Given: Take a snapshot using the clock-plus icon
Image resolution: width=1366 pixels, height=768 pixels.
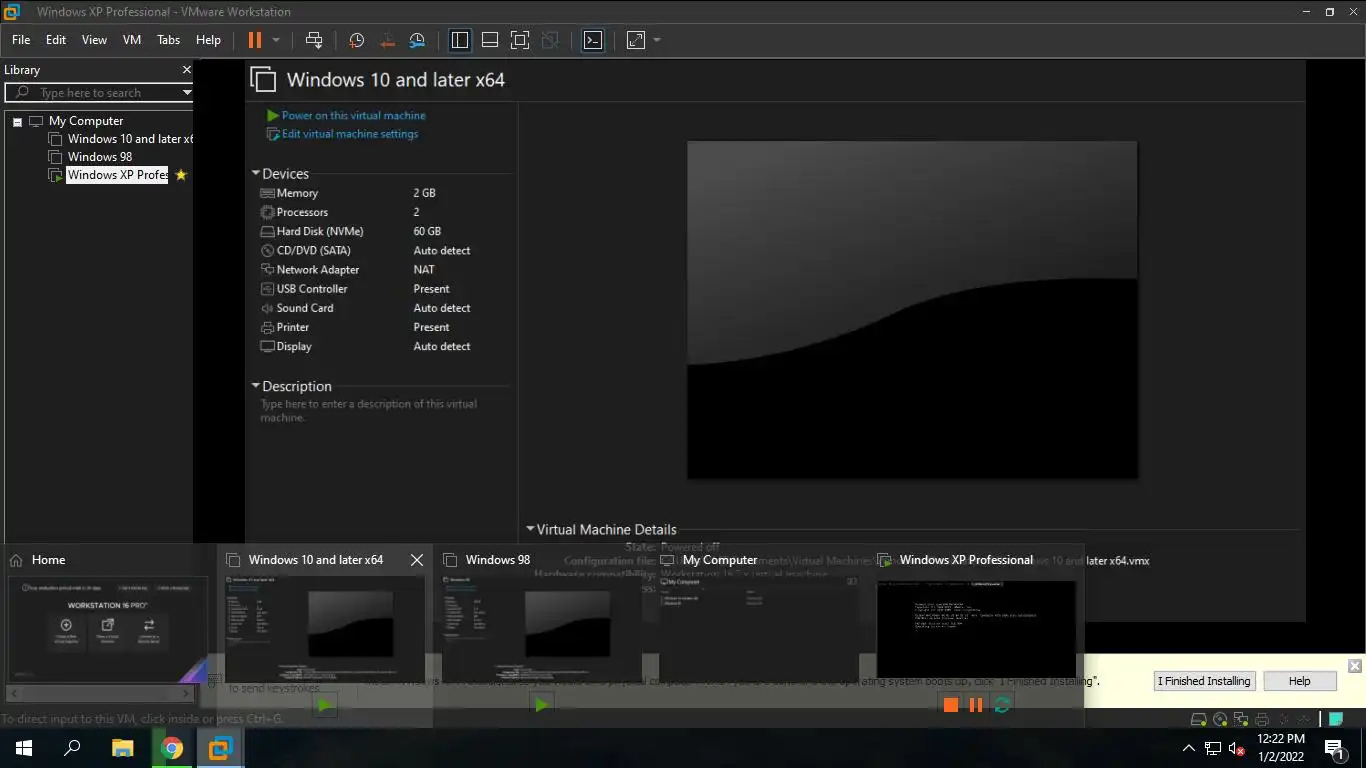Looking at the screenshot, I should click(x=356, y=40).
